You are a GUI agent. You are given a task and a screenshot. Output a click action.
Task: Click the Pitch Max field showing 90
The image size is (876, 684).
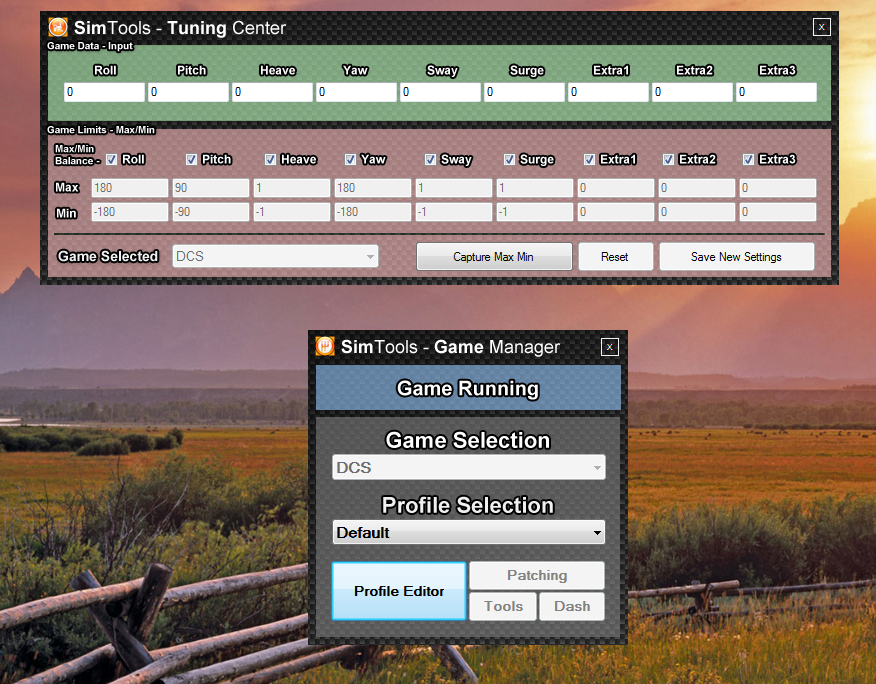click(211, 188)
